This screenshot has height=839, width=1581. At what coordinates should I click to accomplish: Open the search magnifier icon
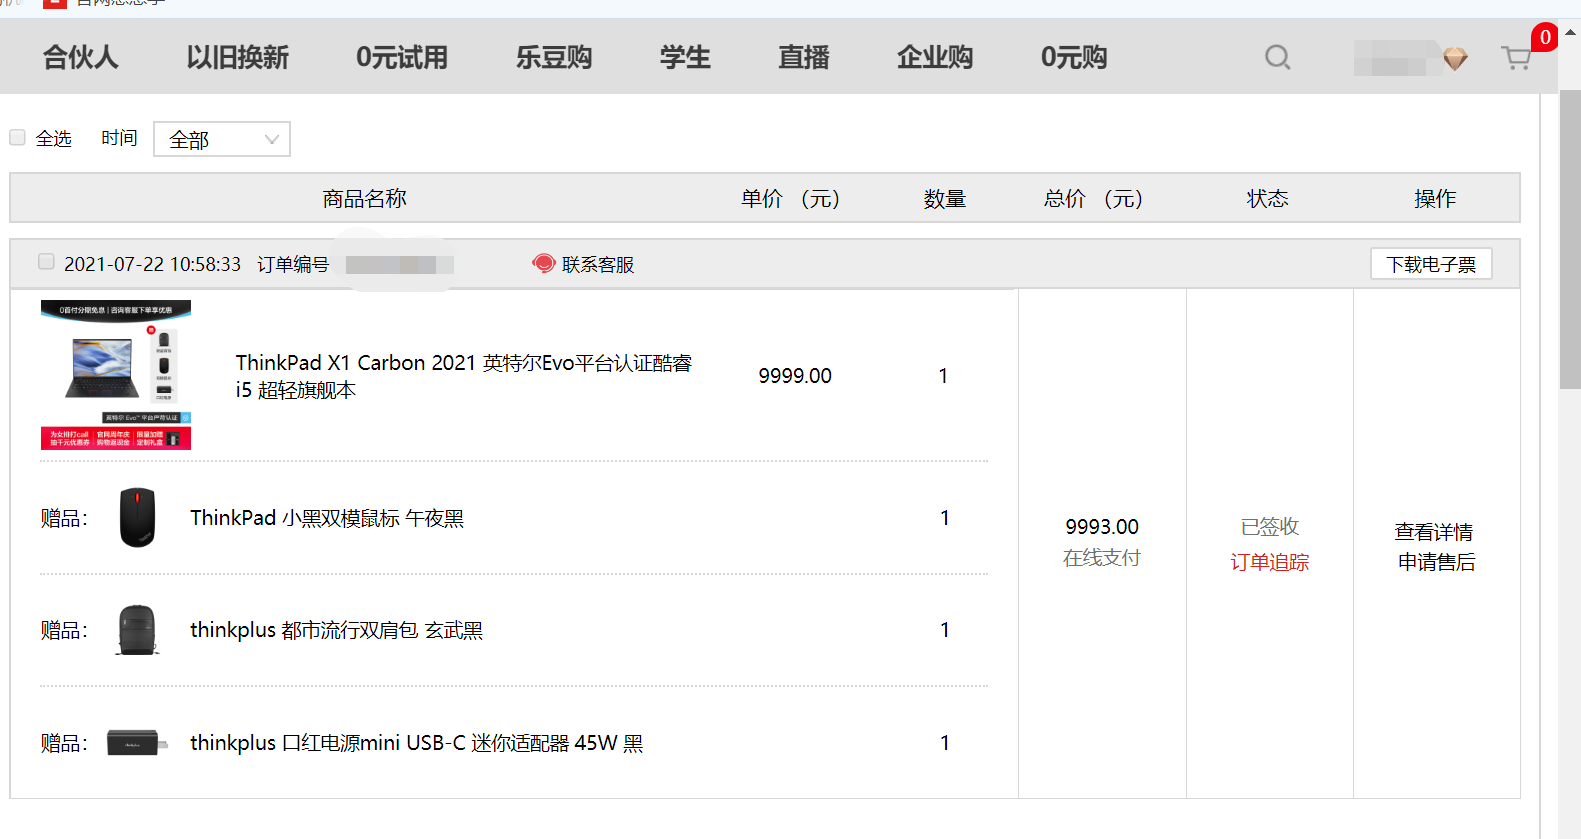1277,57
